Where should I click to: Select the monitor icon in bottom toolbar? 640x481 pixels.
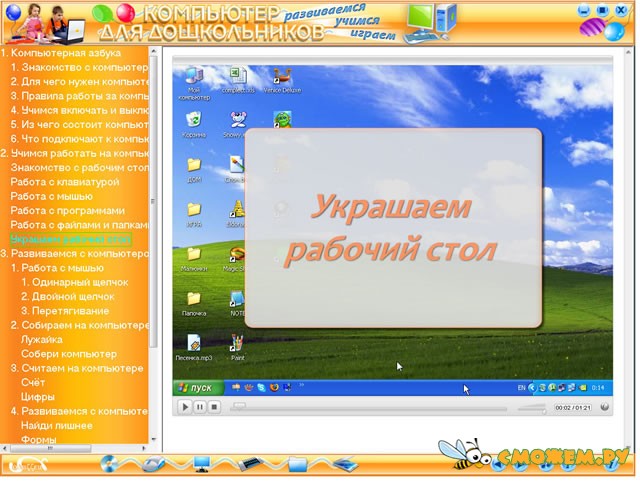click(202, 464)
